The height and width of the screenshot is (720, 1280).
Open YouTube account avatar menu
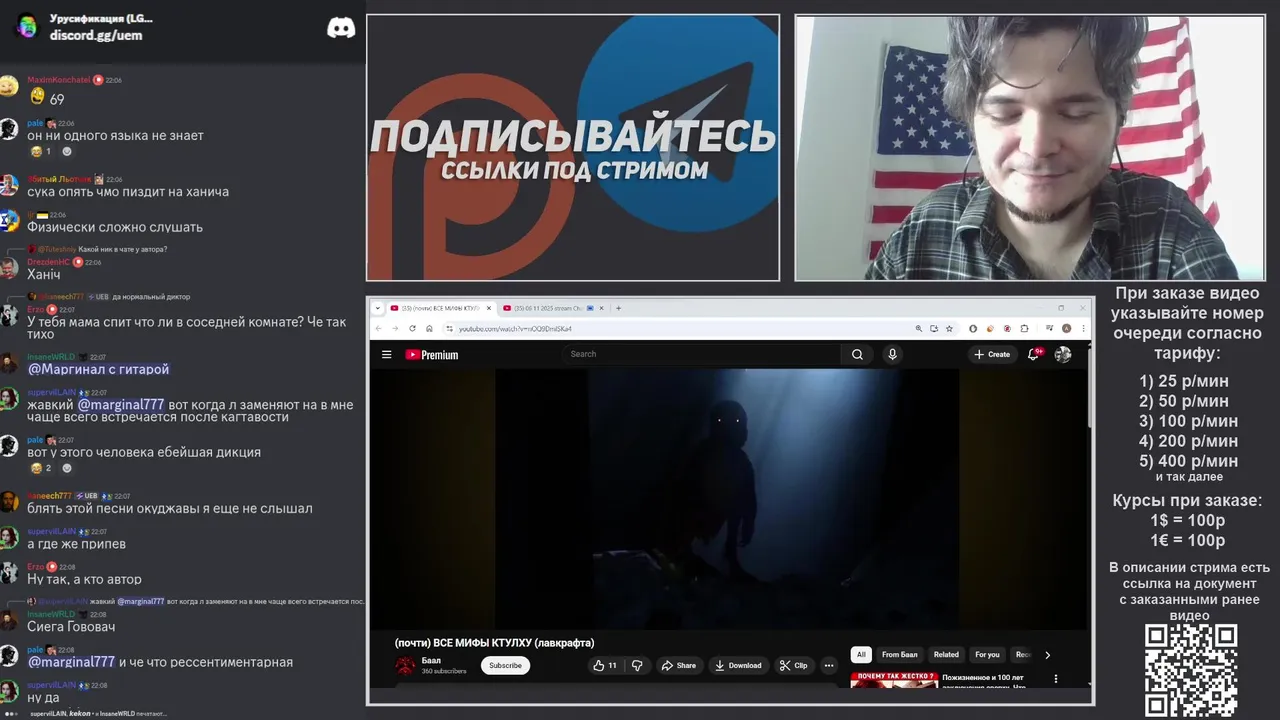[x=1063, y=354]
